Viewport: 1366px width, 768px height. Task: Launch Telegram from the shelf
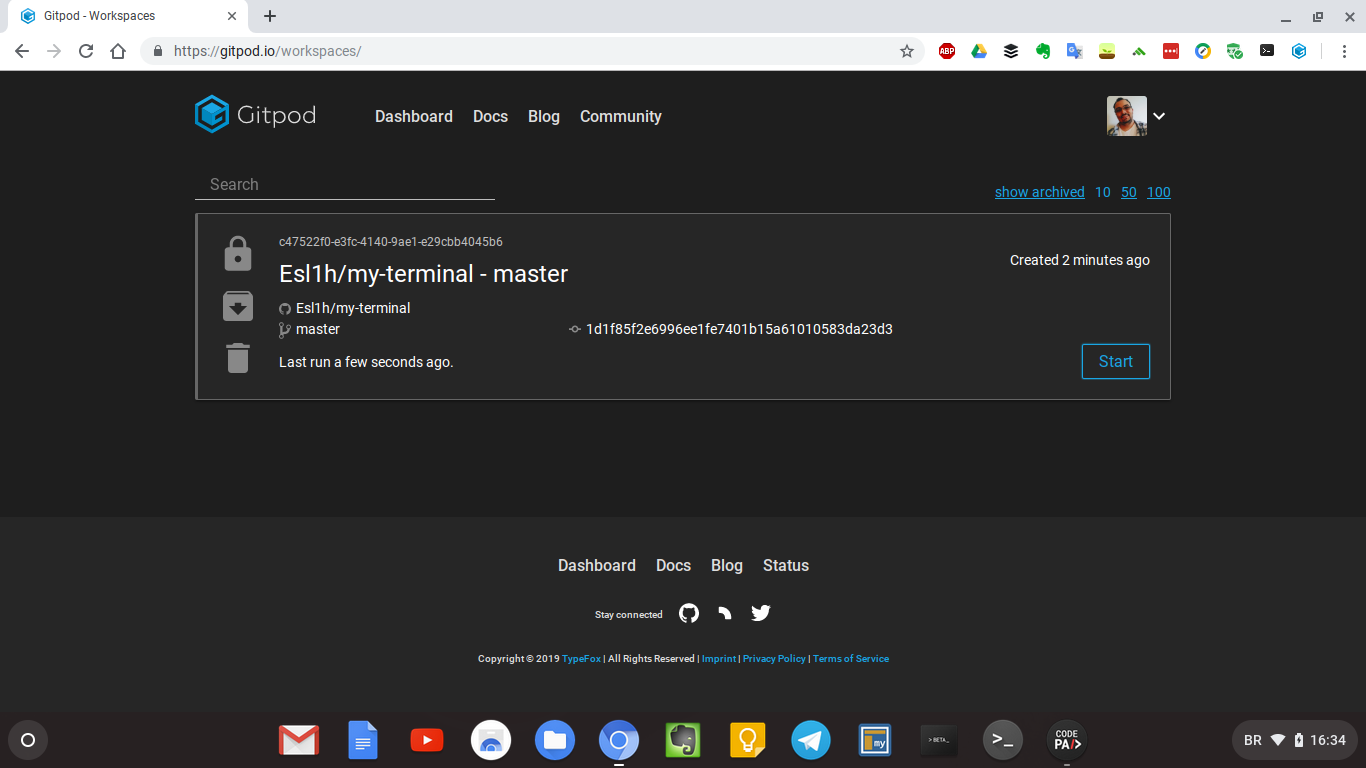(811, 741)
